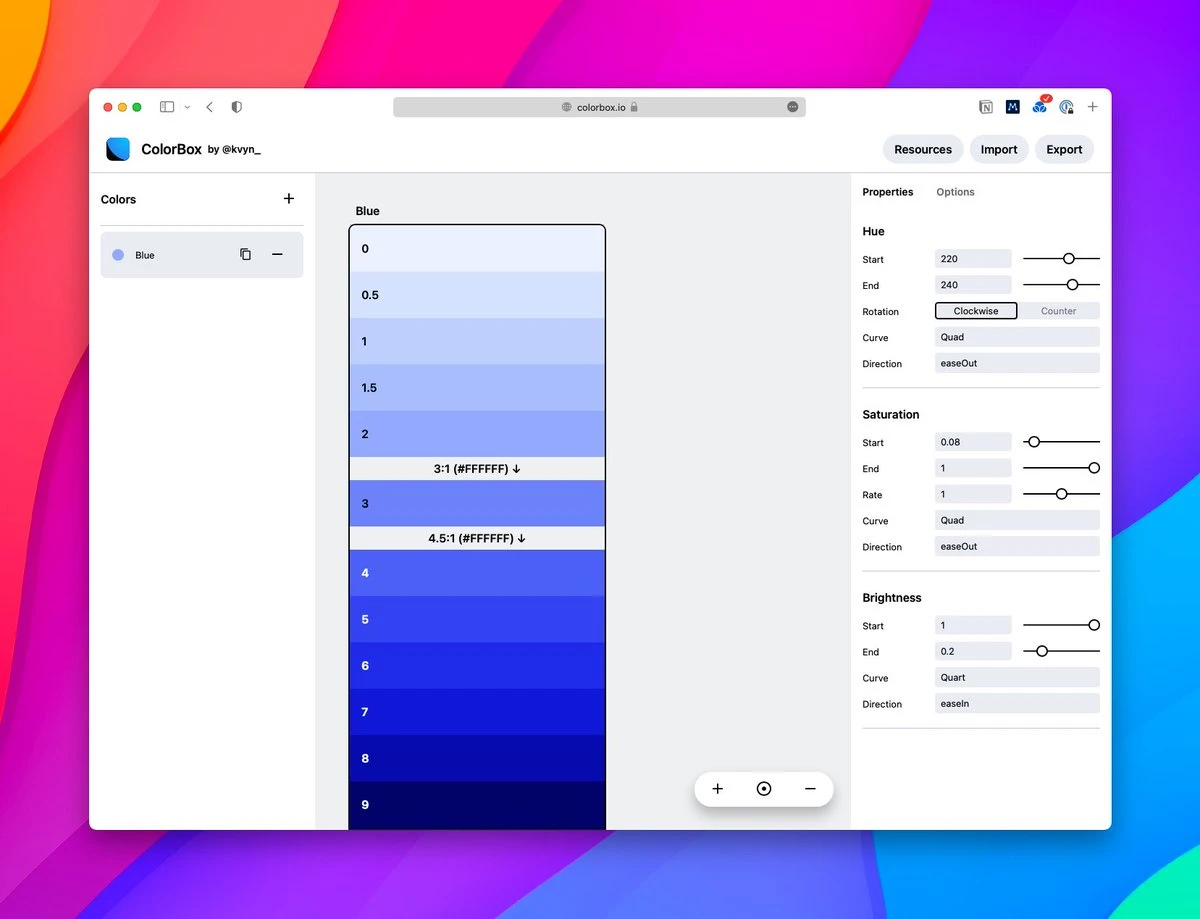Viewport: 1200px width, 919px height.
Task: Duplicate the Blue color palette
Action: click(x=245, y=255)
